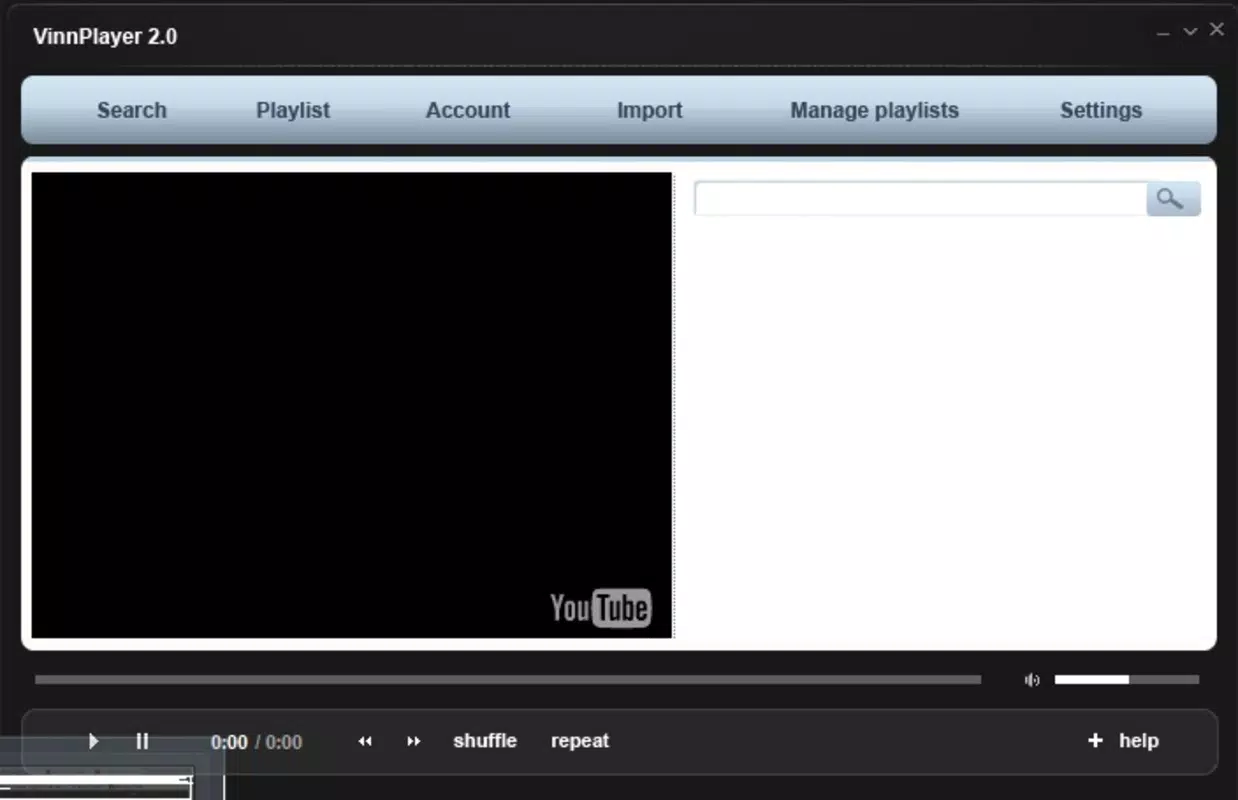The width and height of the screenshot is (1238, 800).
Task: Click the black video display area
Action: pos(352,405)
